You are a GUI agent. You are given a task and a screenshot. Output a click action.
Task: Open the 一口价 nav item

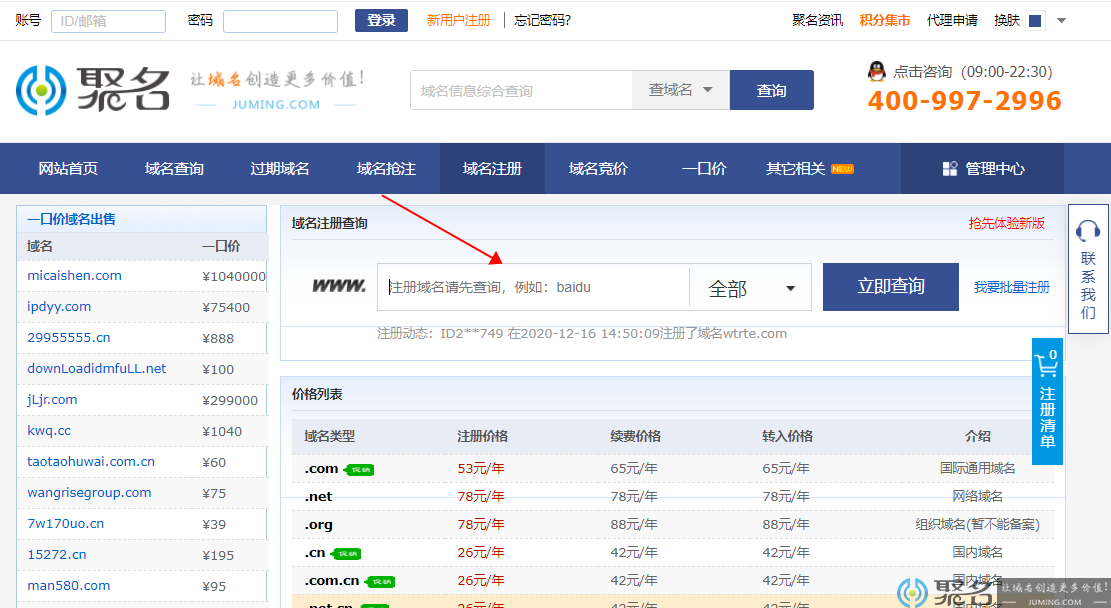pos(704,169)
